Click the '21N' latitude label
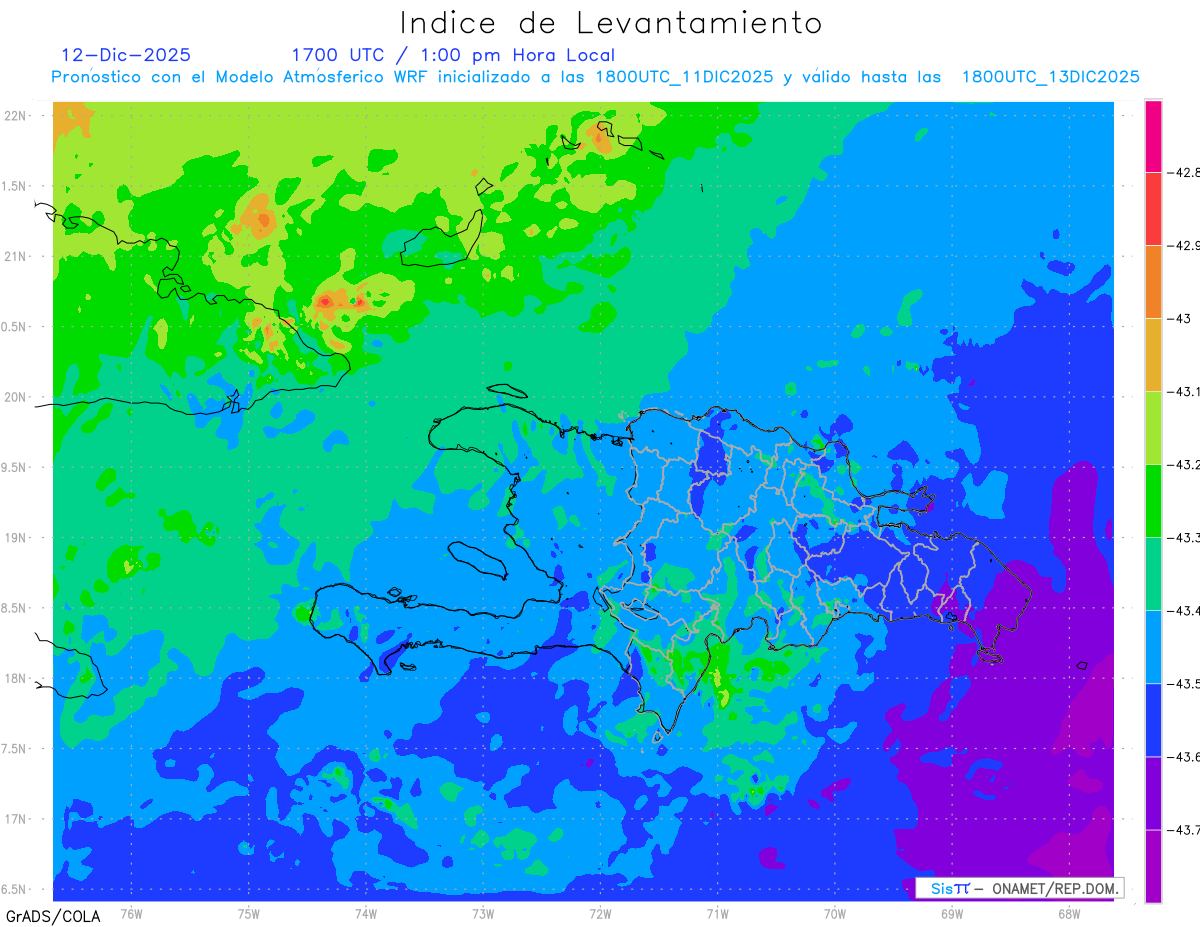 pyautogui.click(x=17, y=256)
